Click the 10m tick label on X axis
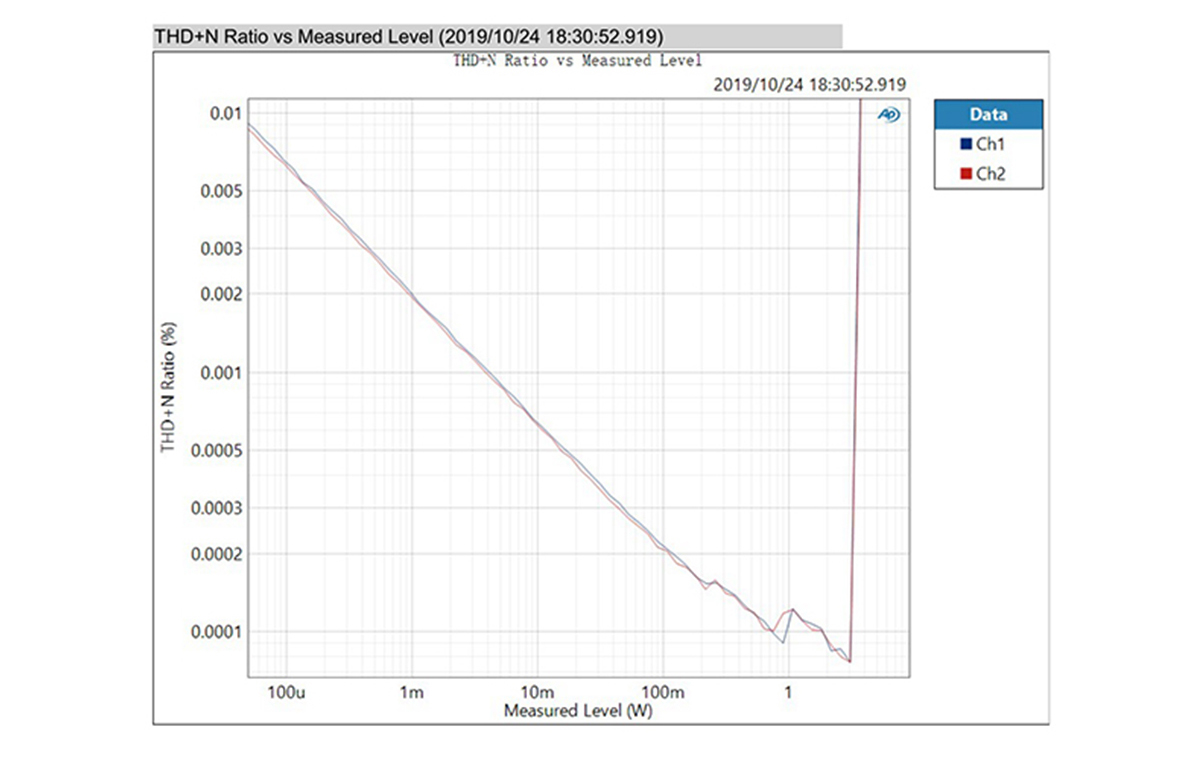 pyautogui.click(x=537, y=692)
